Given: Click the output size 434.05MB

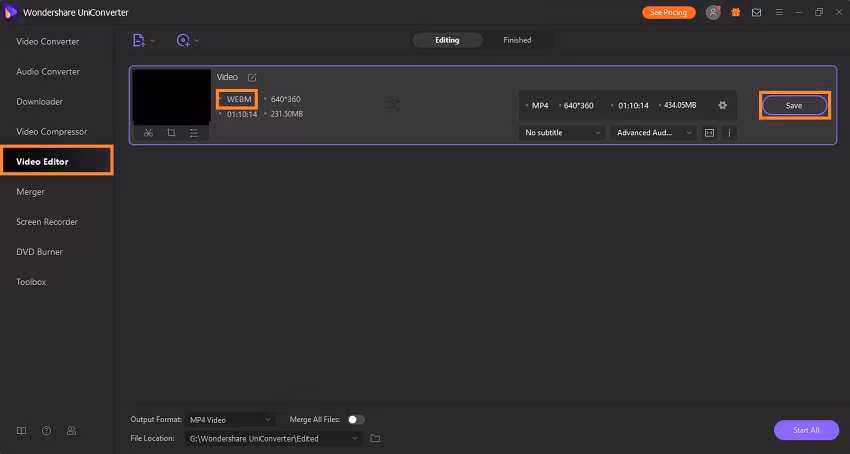Looking at the screenshot, I should [x=680, y=106].
